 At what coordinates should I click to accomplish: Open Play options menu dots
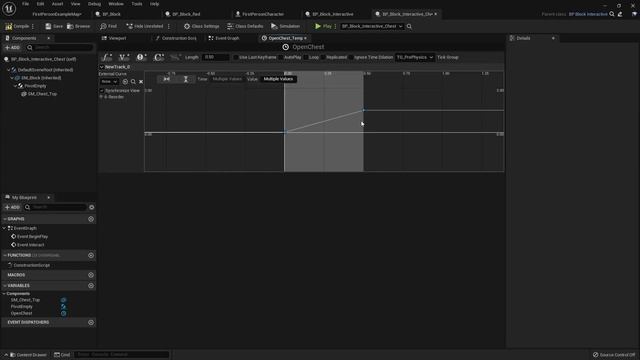335,26
